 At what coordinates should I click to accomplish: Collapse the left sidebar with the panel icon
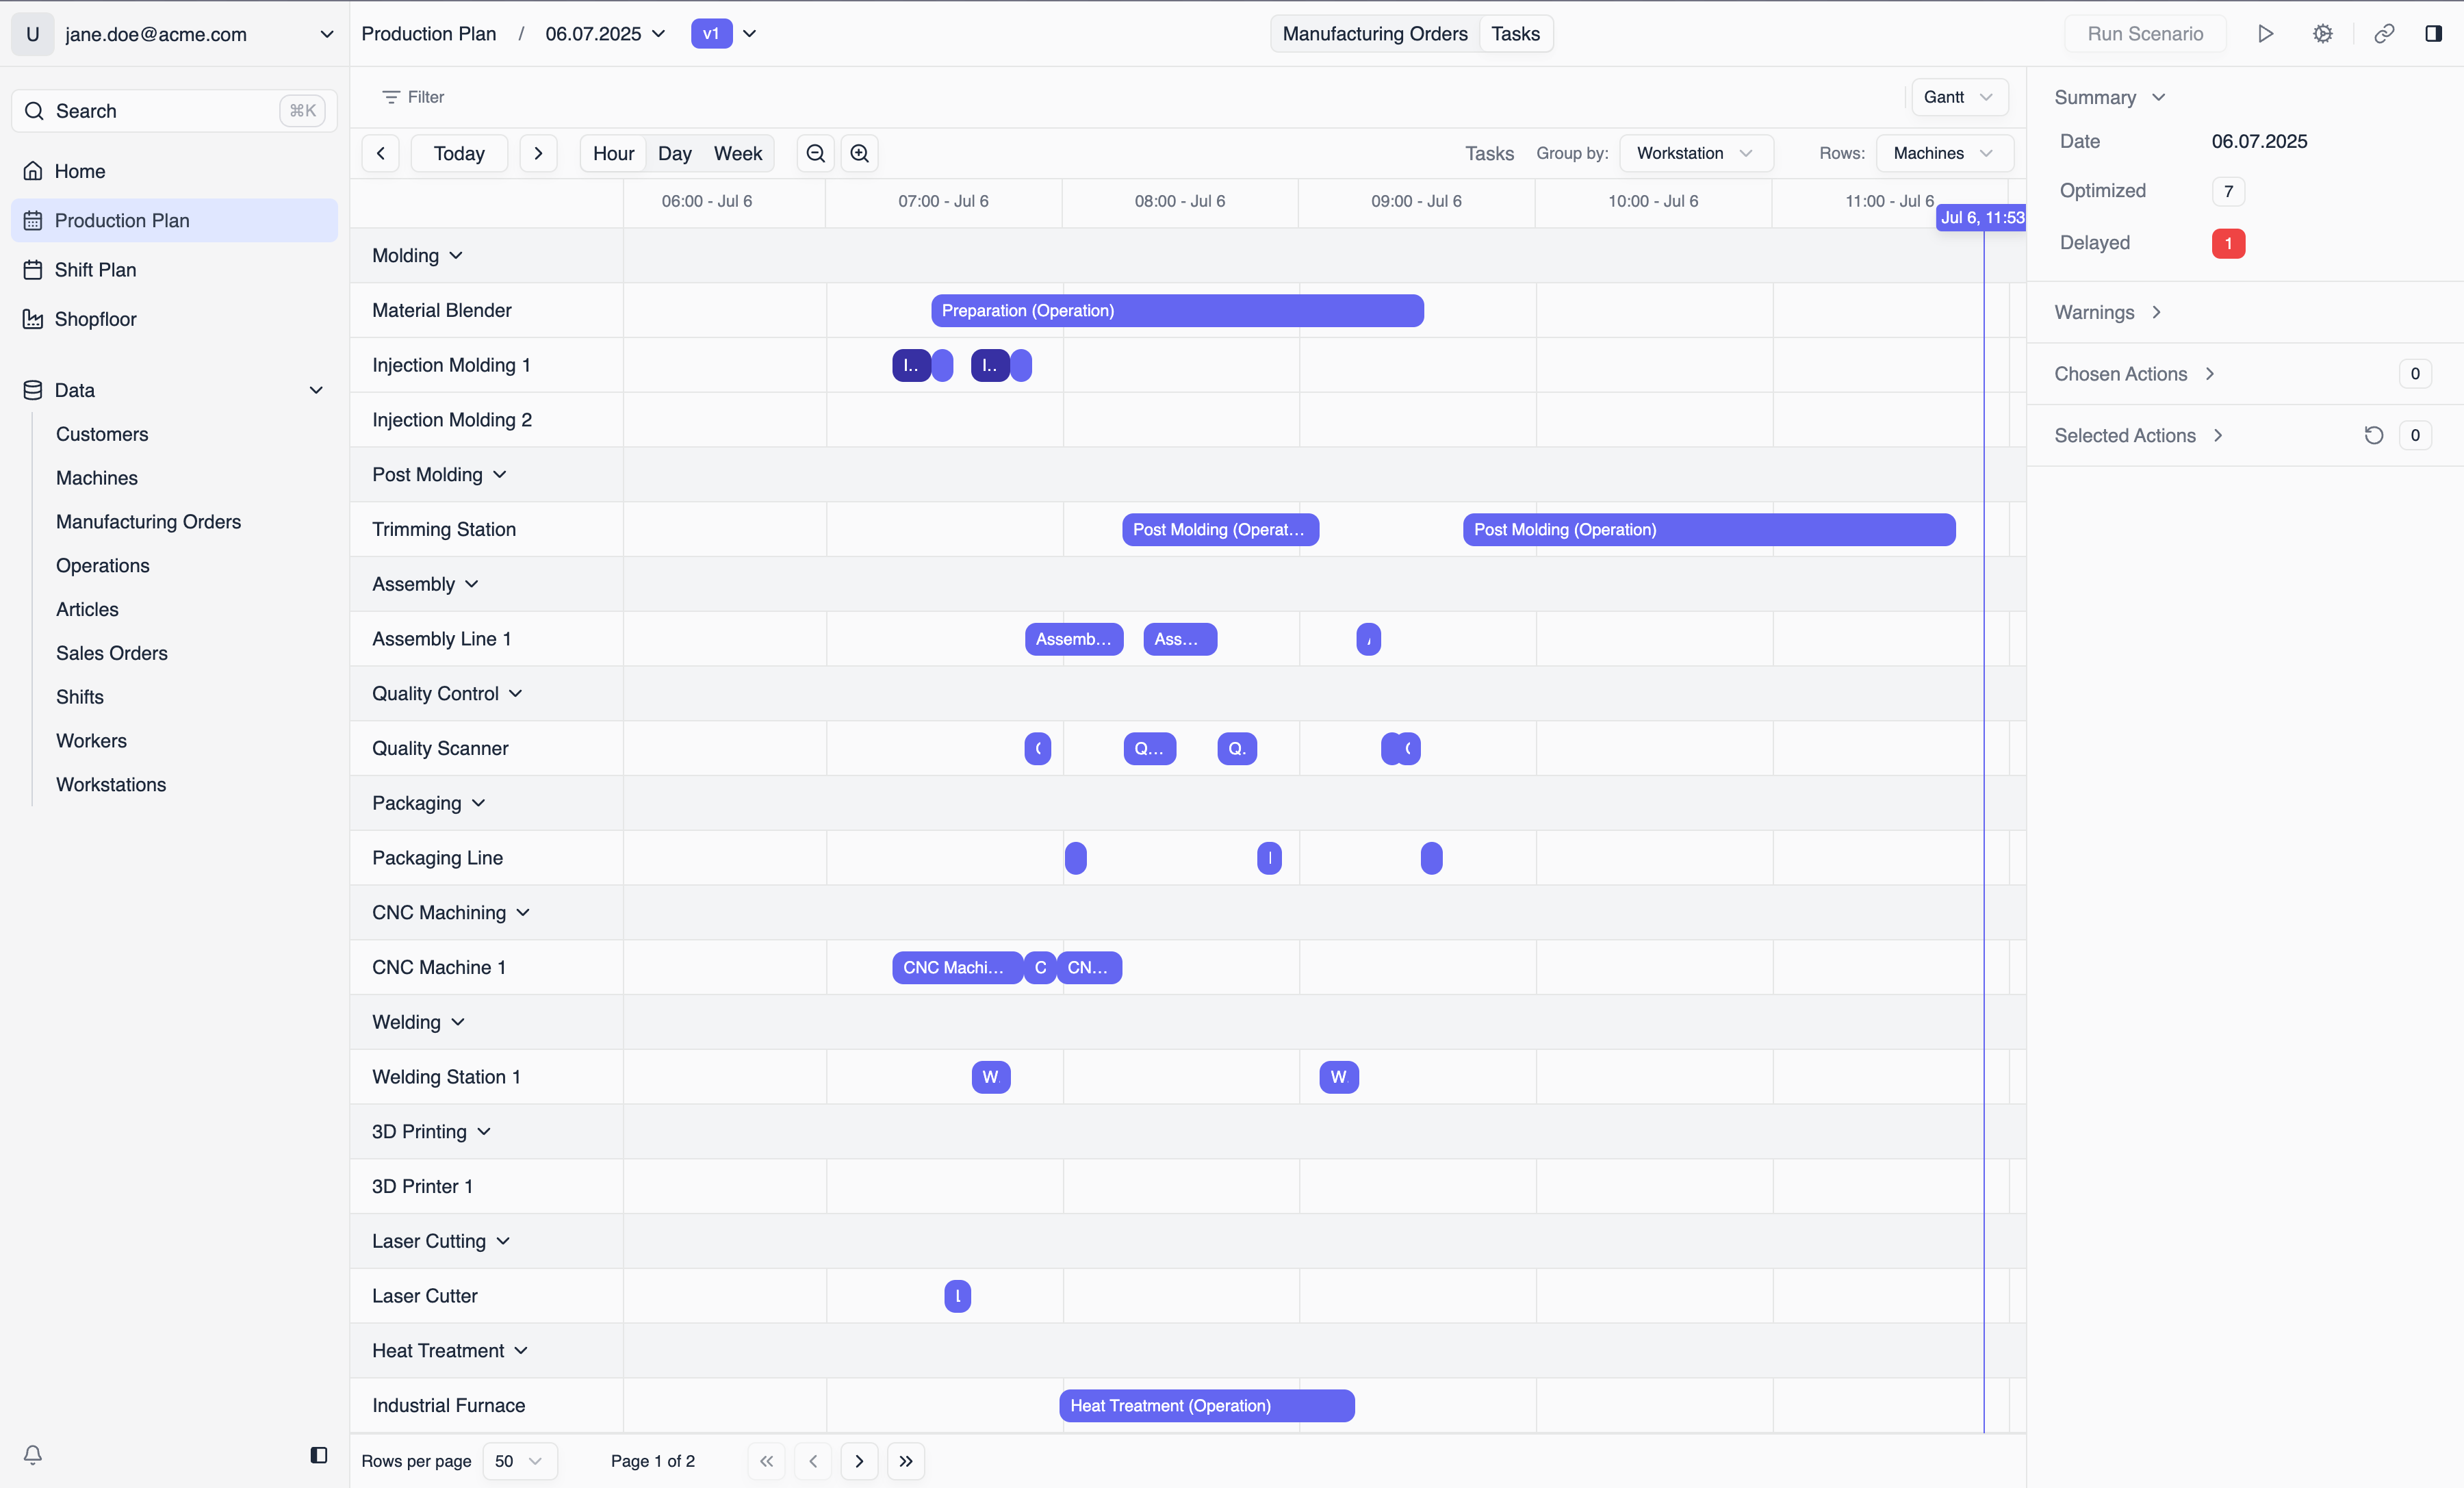(x=318, y=1455)
